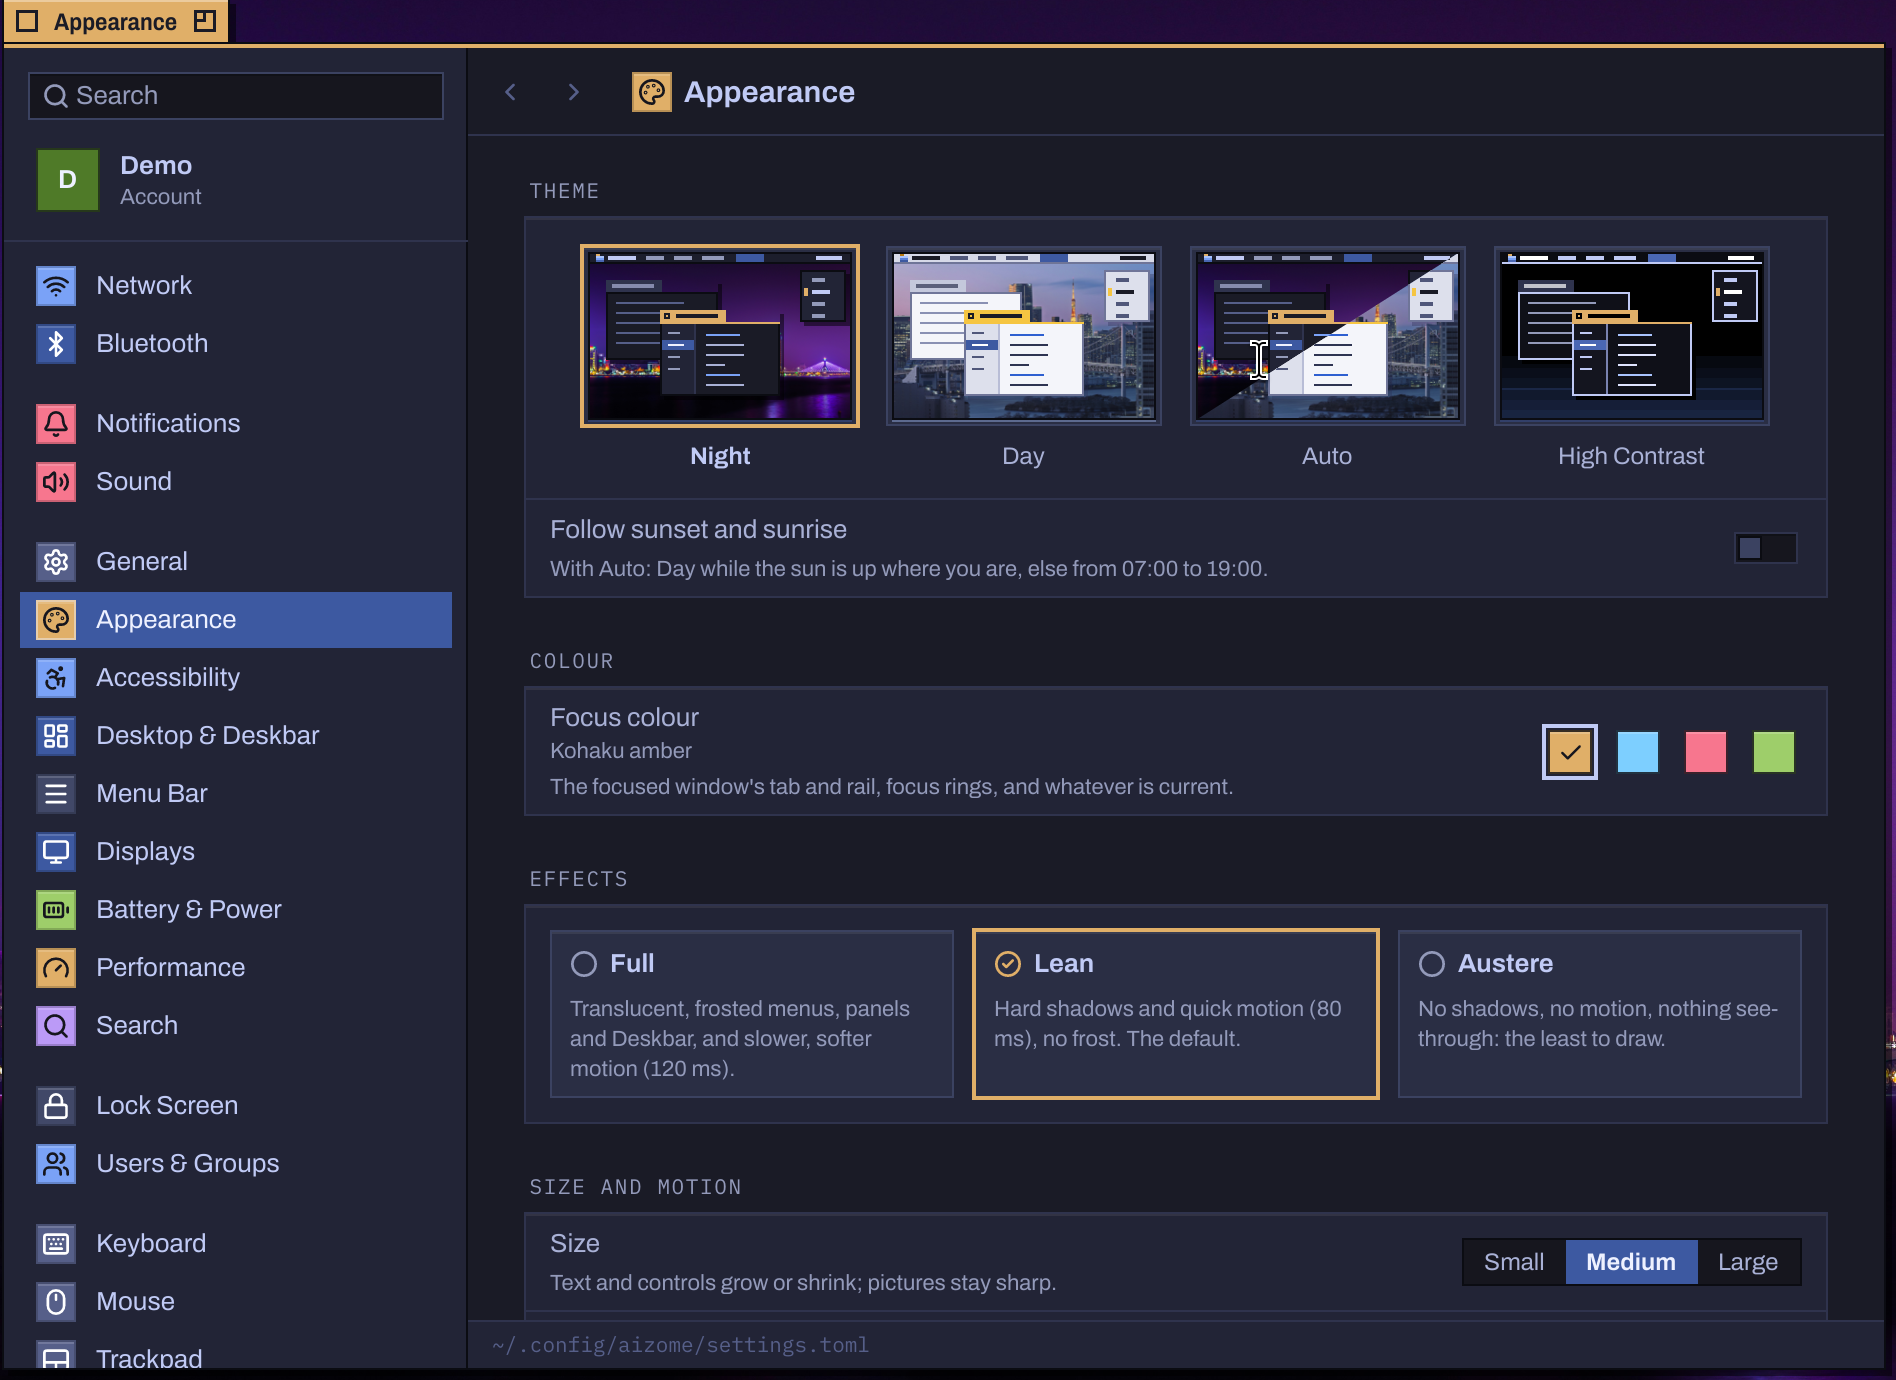Select the Sound speaker icon

pos(56,482)
